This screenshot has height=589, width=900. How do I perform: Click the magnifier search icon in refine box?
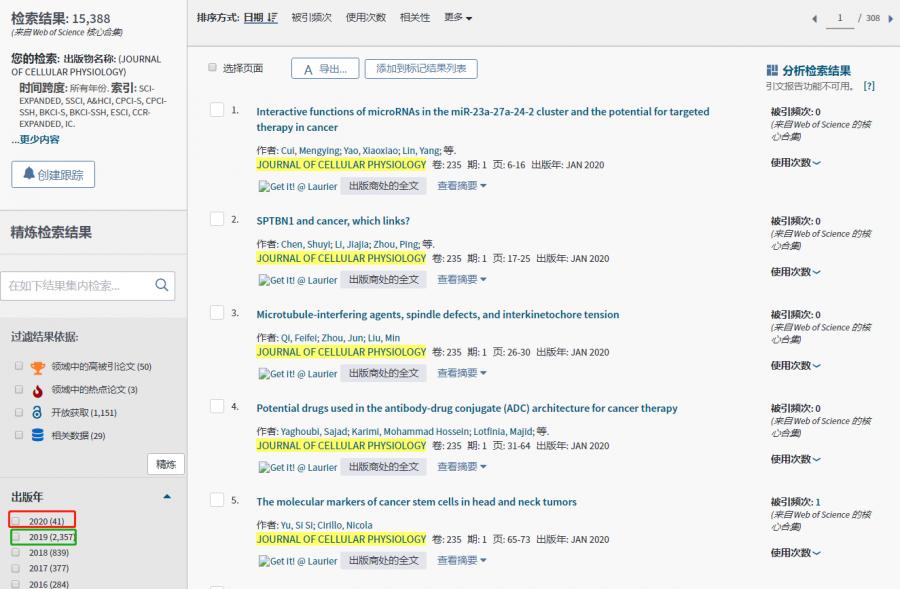(162, 286)
